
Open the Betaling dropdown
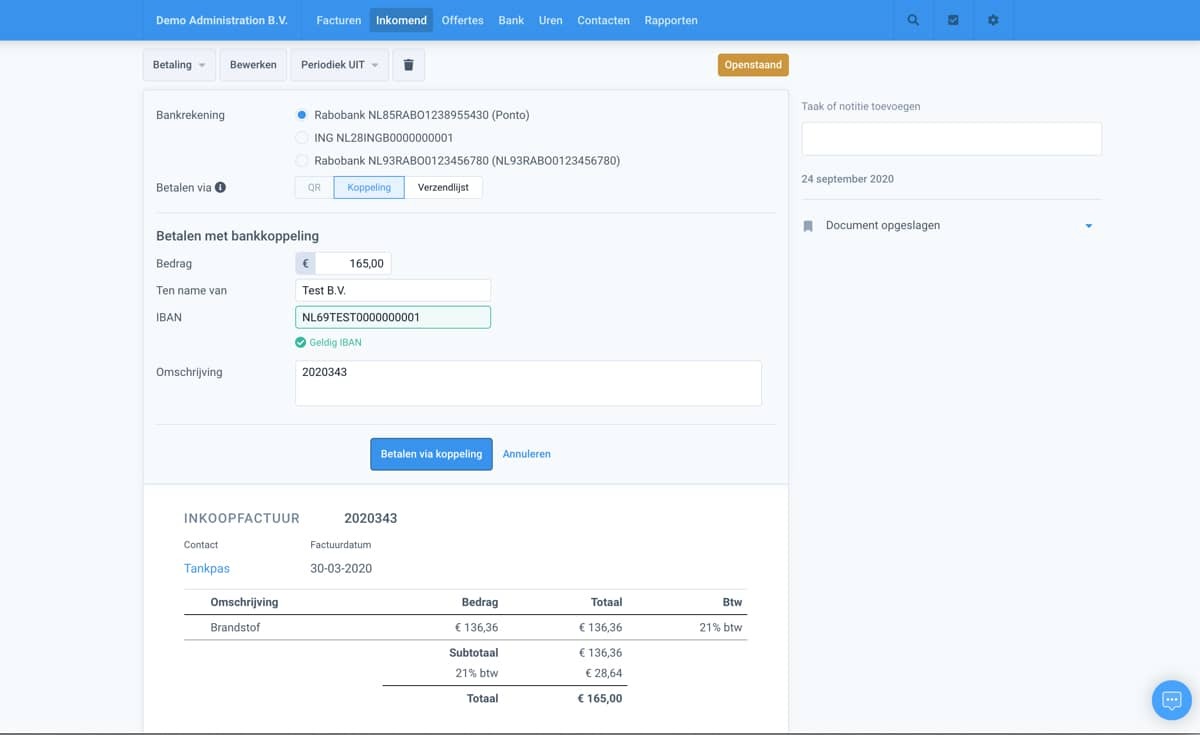(179, 65)
